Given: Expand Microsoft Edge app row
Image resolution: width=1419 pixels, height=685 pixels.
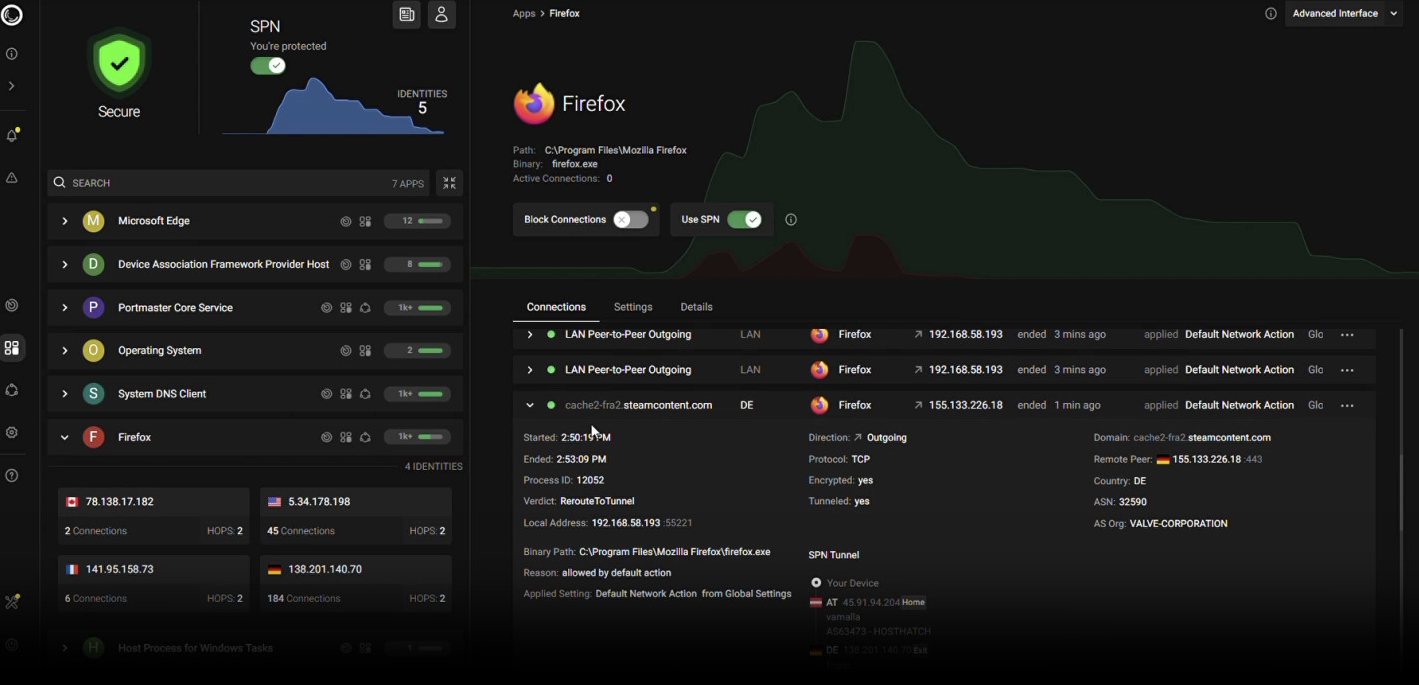Looking at the screenshot, I should click(64, 221).
